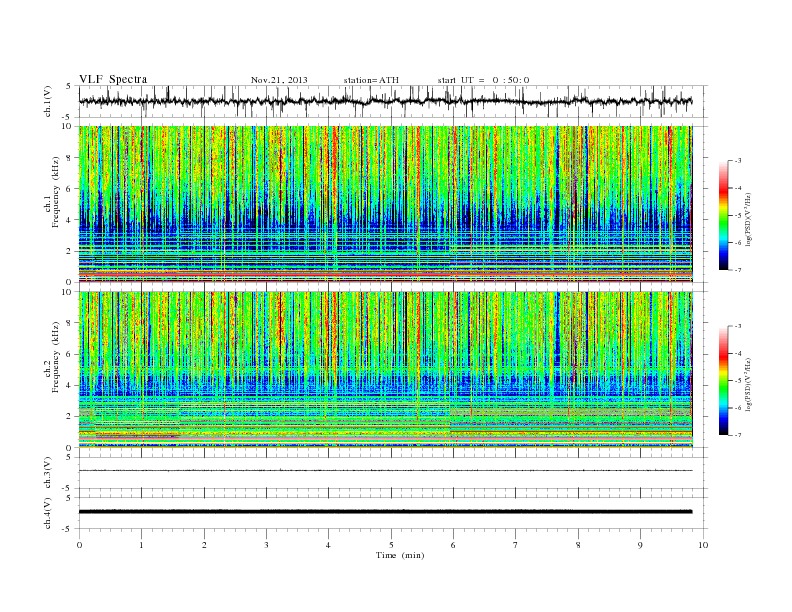Select the ch.2 "Frequency (kHz)" axis label
Image resolution: width=792 pixels, height=612 pixels.
coord(55,357)
